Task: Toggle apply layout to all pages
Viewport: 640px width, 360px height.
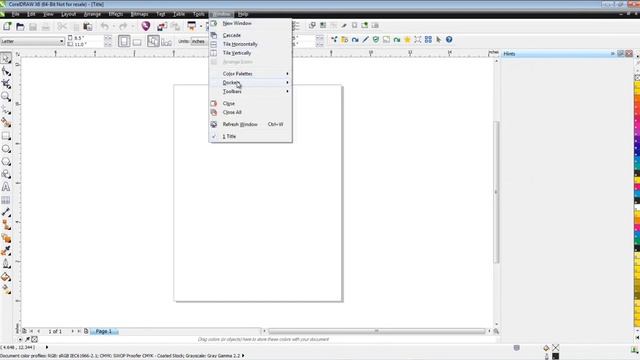Action: coord(153,41)
